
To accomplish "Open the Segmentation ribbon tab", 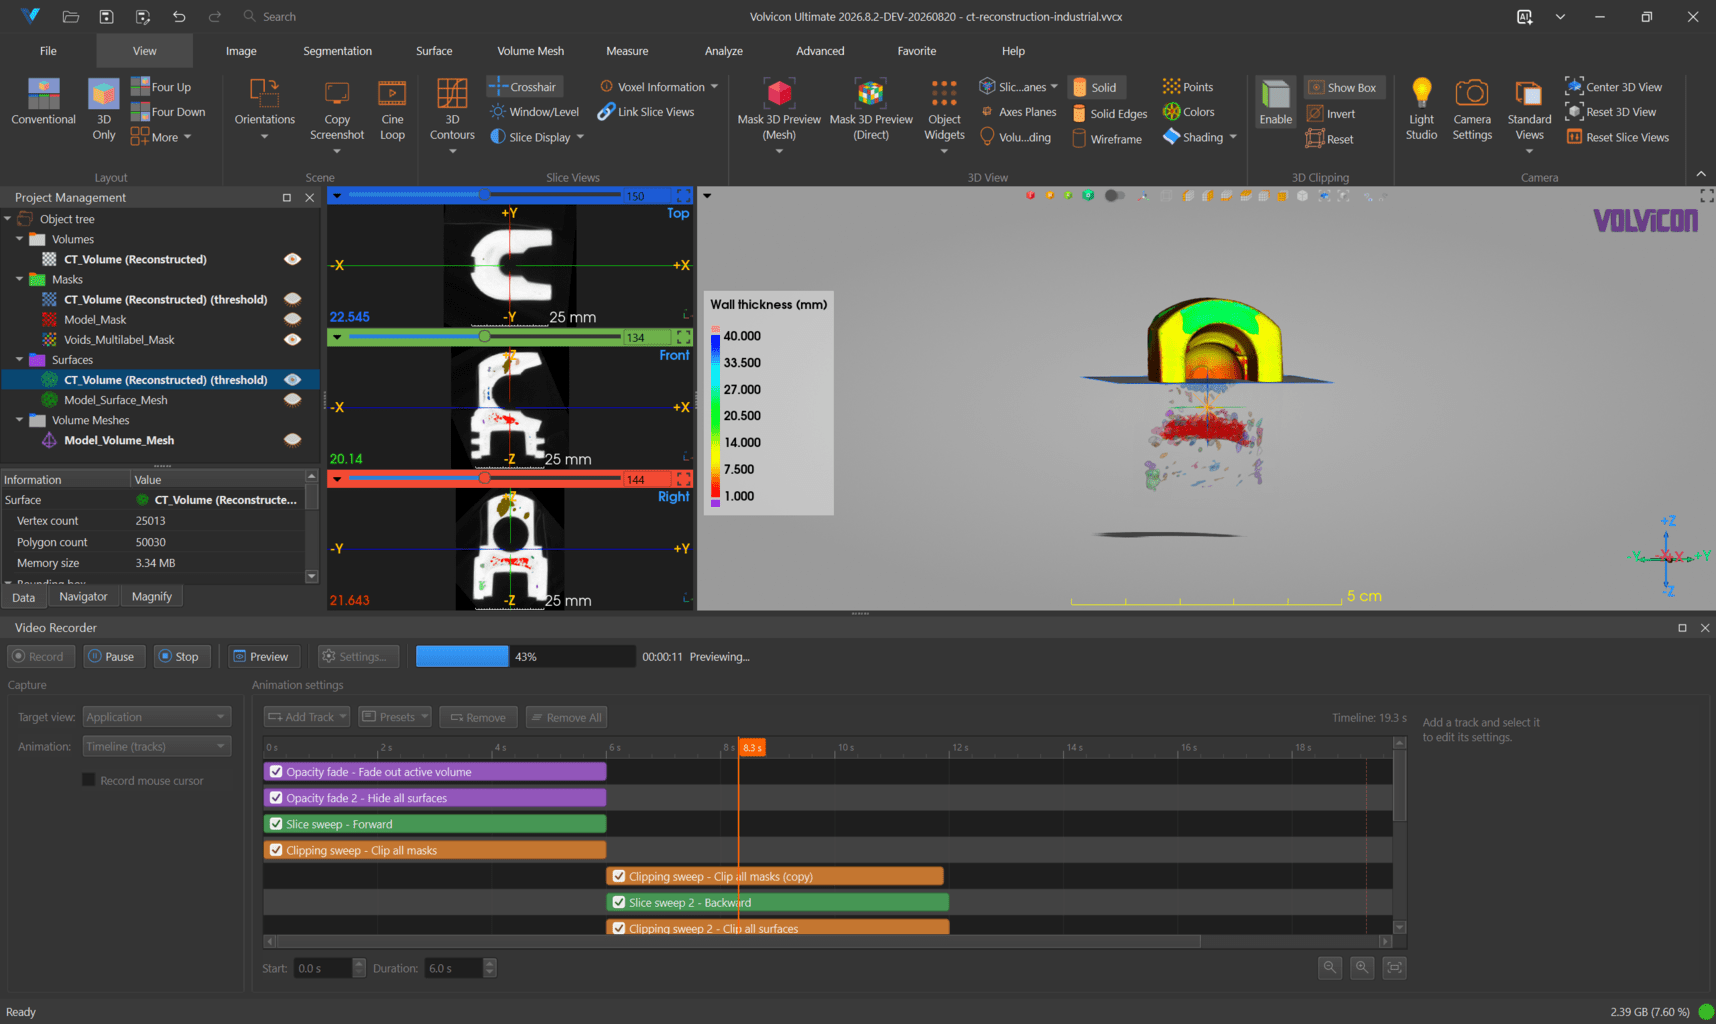I will 337,51.
